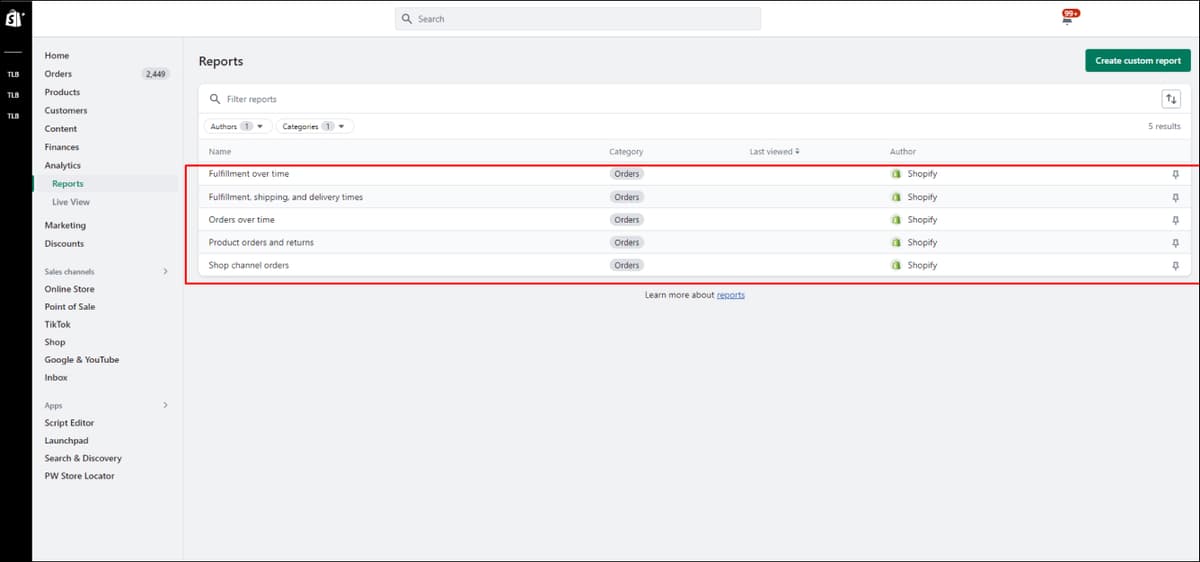Screen dimensions: 1200x562
Task: Click the search magnifier icon in top bar
Action: (x=407, y=19)
